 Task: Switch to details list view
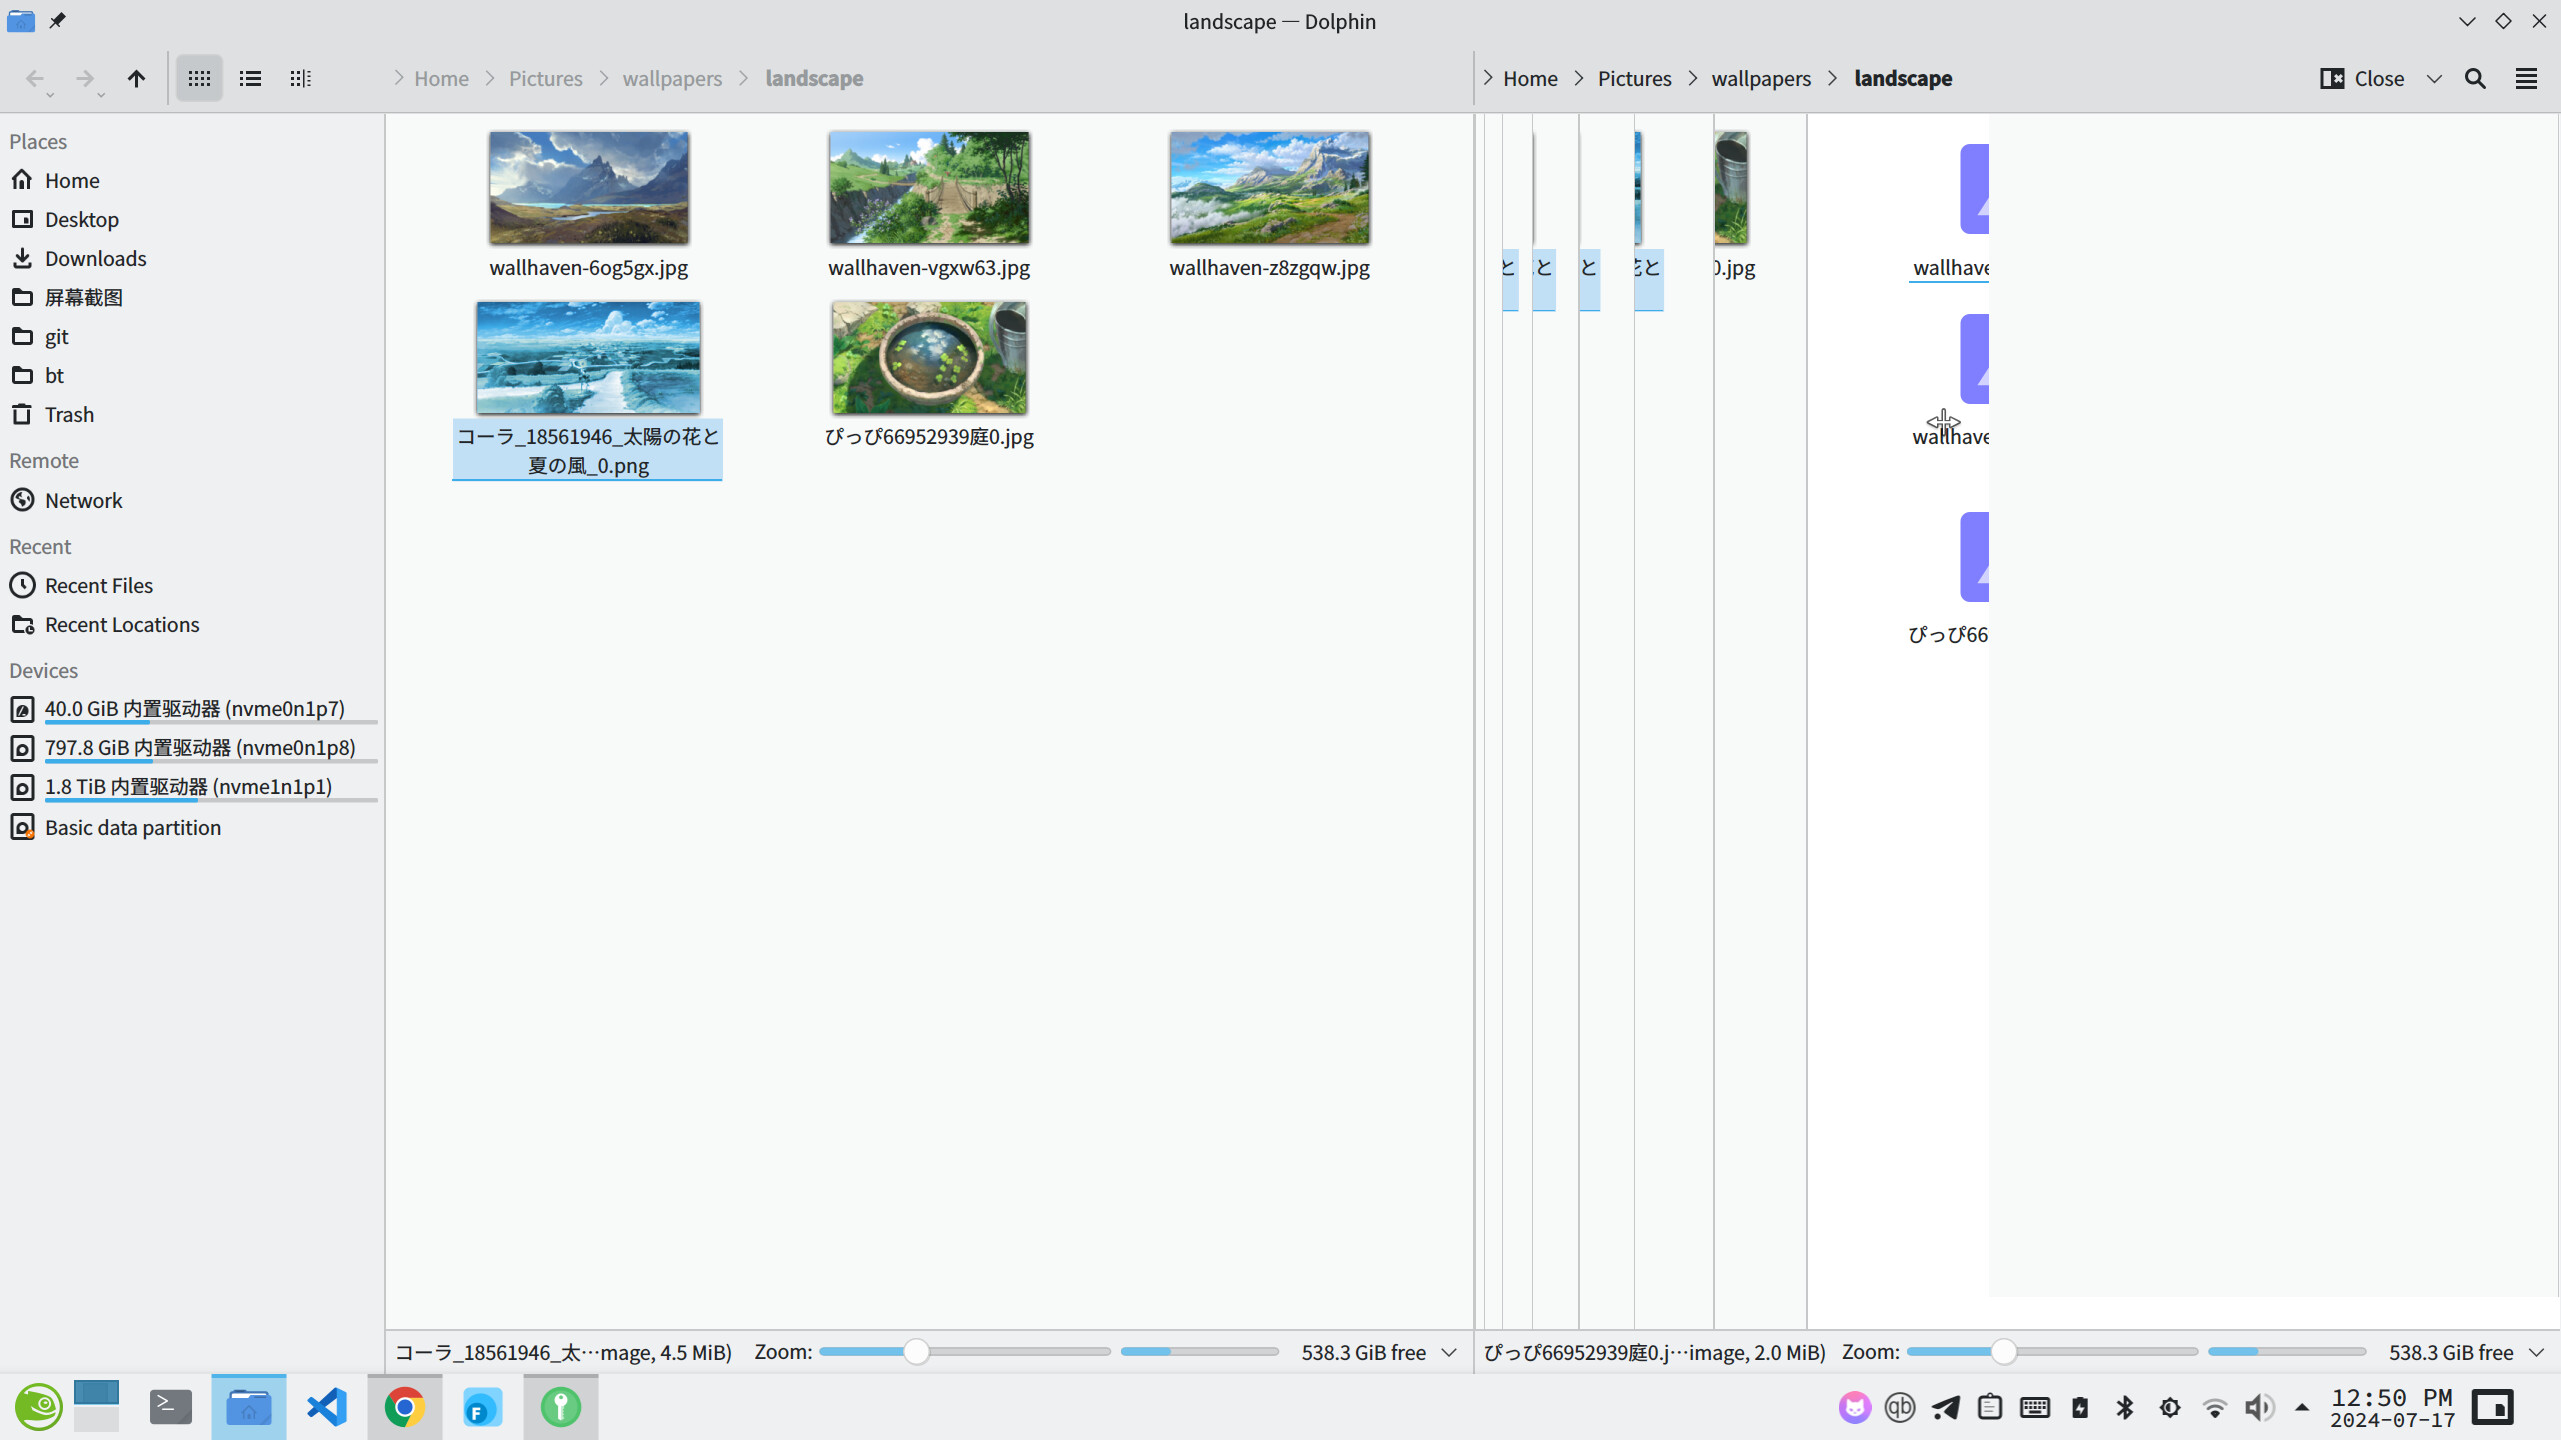click(249, 78)
